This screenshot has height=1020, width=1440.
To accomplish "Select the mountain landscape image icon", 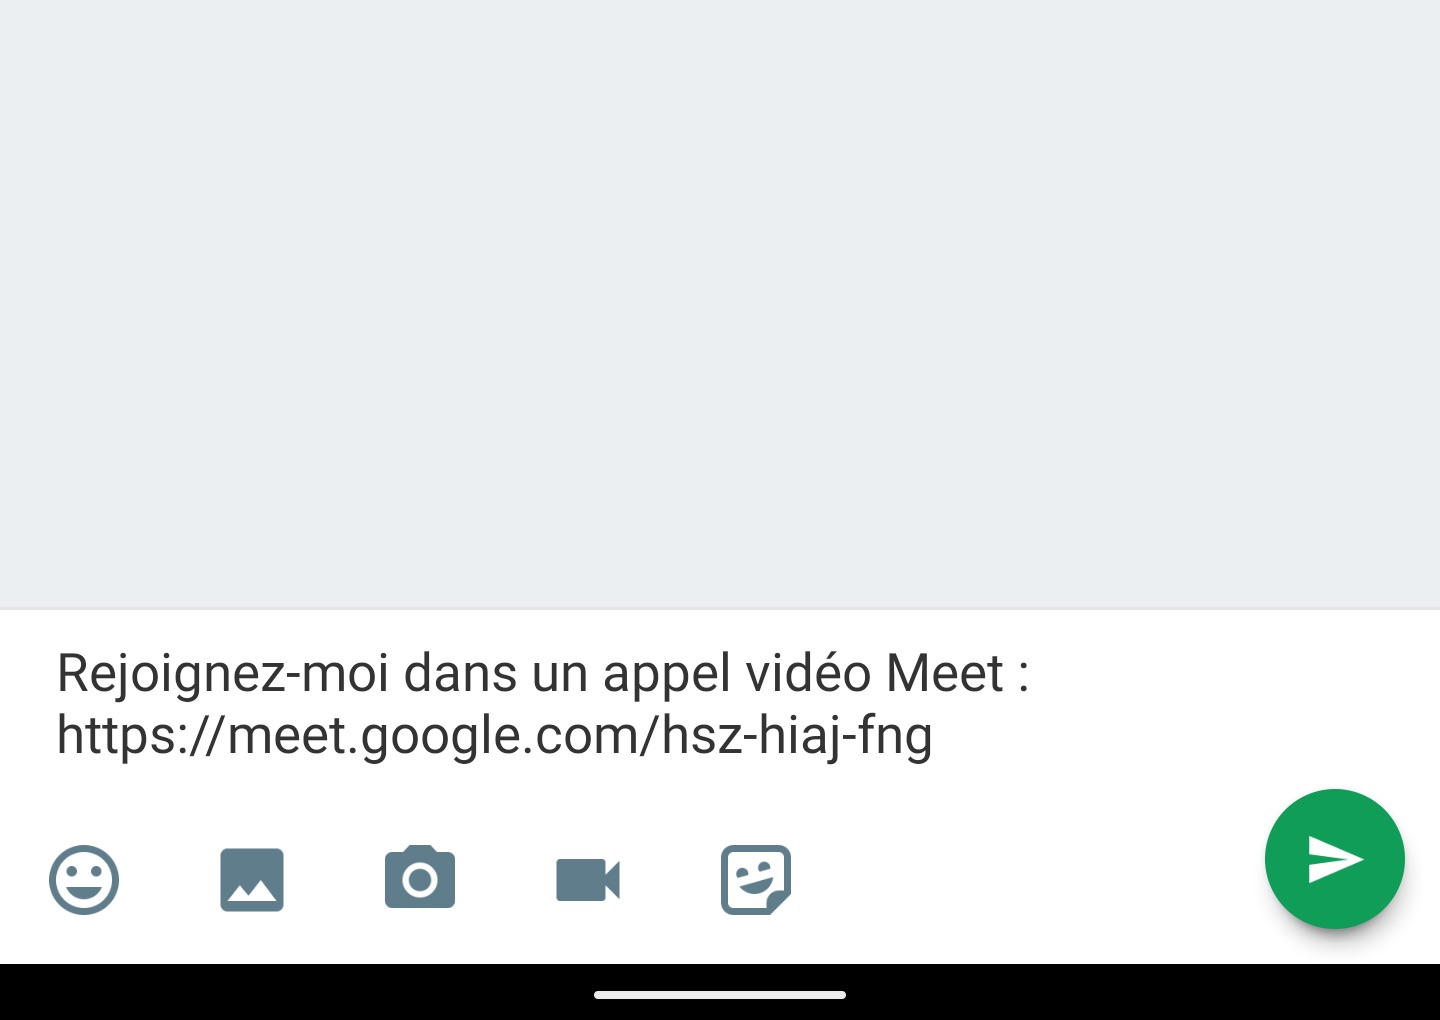I will coord(252,880).
